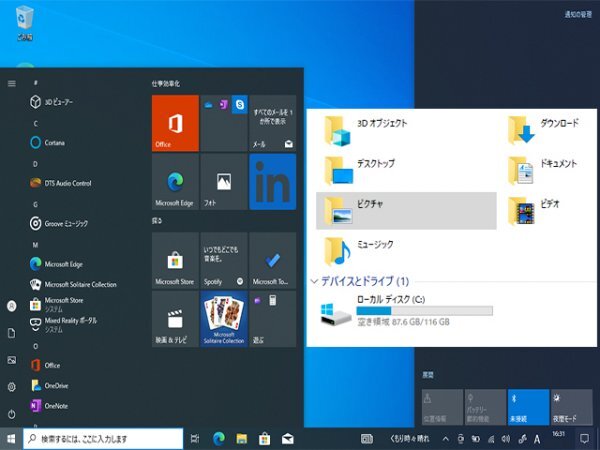Click the C letter header in the app list
Image resolution: width=600 pixels, height=450 pixels.
click(x=36, y=123)
